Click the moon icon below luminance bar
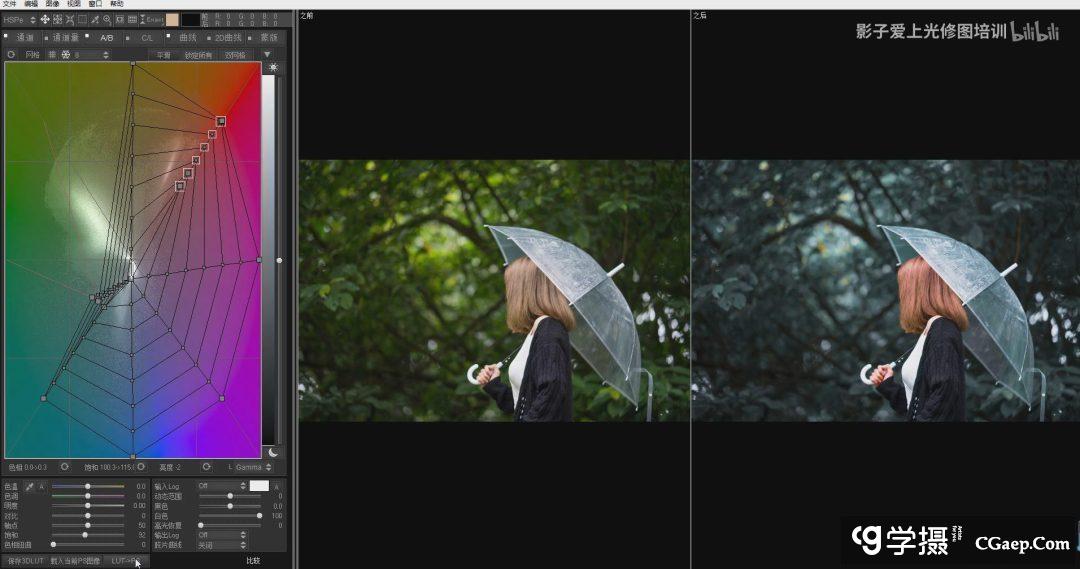This screenshot has height=569, width=1080. click(x=271, y=452)
